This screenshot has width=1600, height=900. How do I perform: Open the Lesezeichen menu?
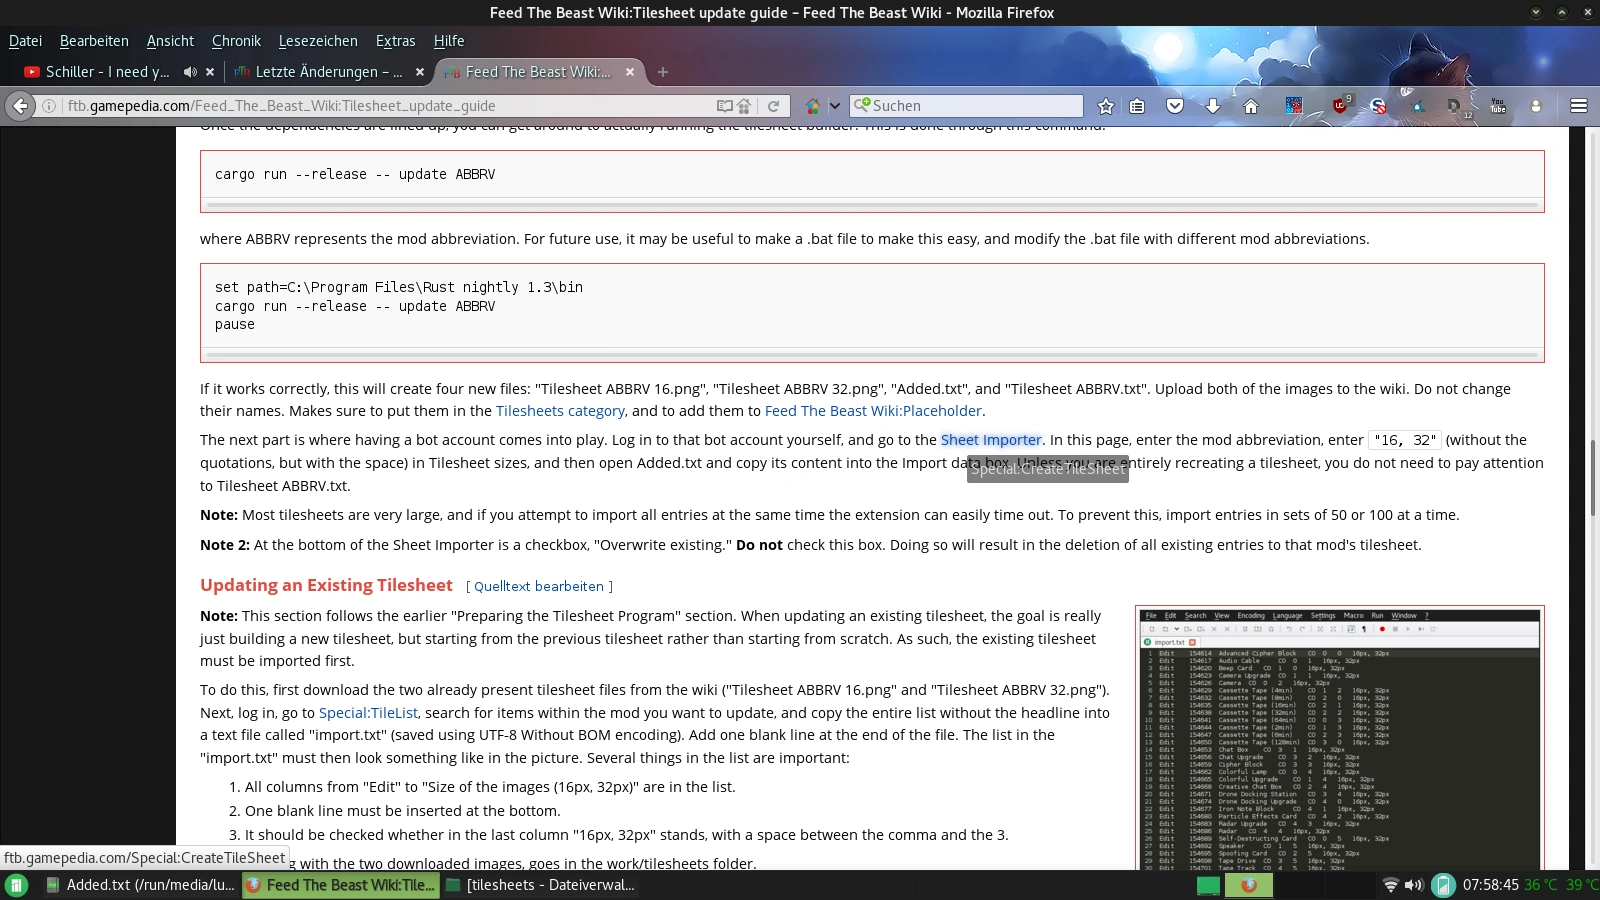(318, 41)
